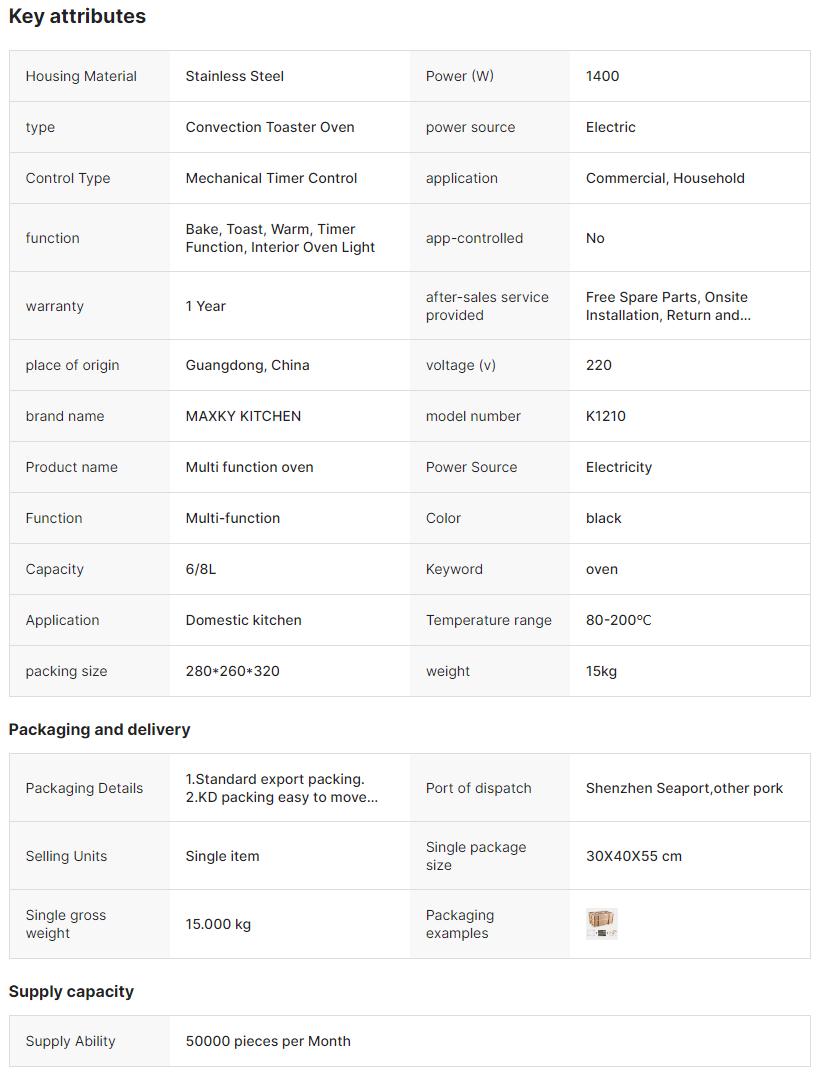Click the Supply capacity heading
The width and height of the screenshot is (818, 1087).
click(71, 992)
